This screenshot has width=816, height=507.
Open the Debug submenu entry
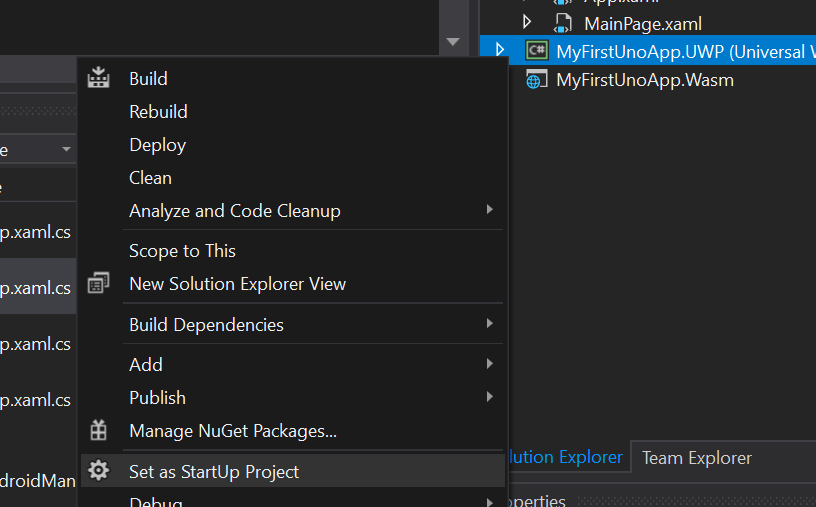coord(291,501)
